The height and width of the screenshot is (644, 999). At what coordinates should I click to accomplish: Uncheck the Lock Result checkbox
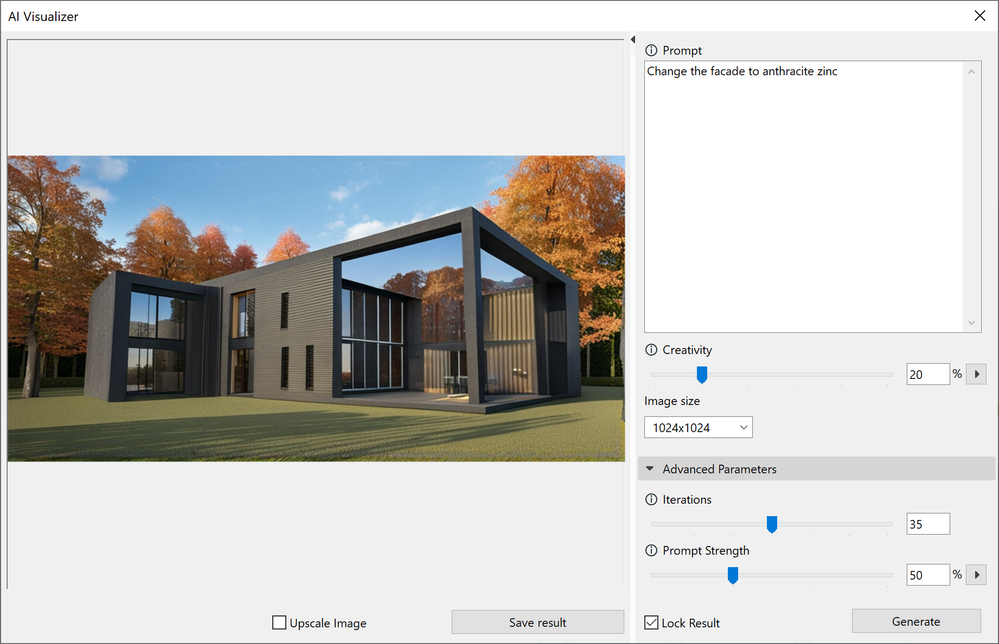[x=651, y=622]
